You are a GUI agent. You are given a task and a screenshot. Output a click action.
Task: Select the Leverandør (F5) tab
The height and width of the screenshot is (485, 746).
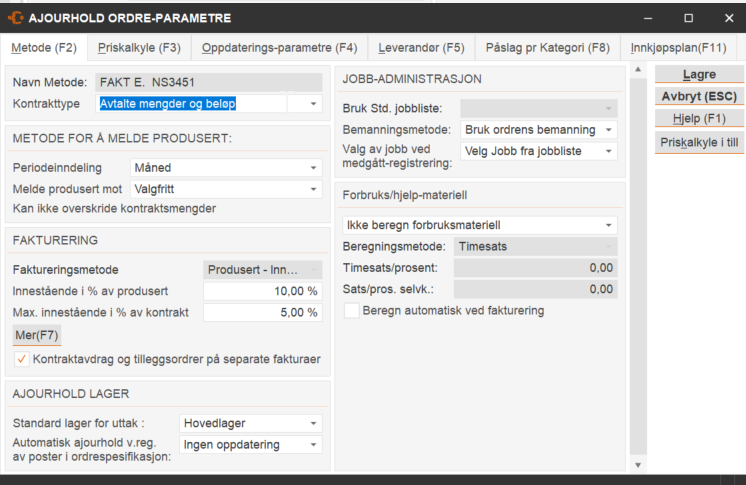pos(420,47)
